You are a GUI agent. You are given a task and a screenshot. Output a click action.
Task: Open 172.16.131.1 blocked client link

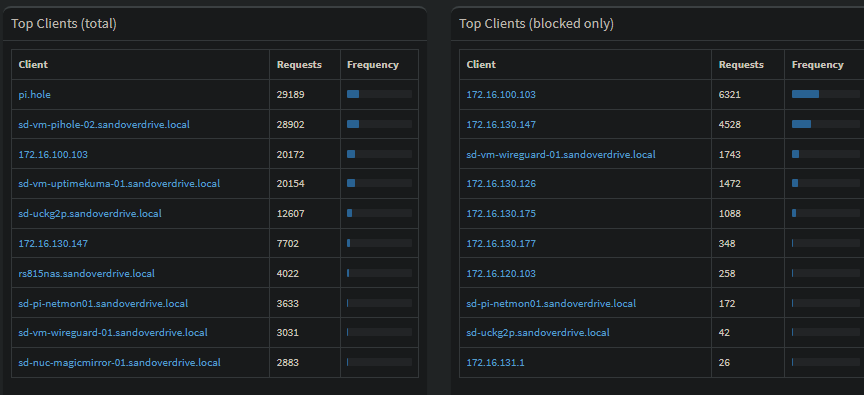point(495,362)
